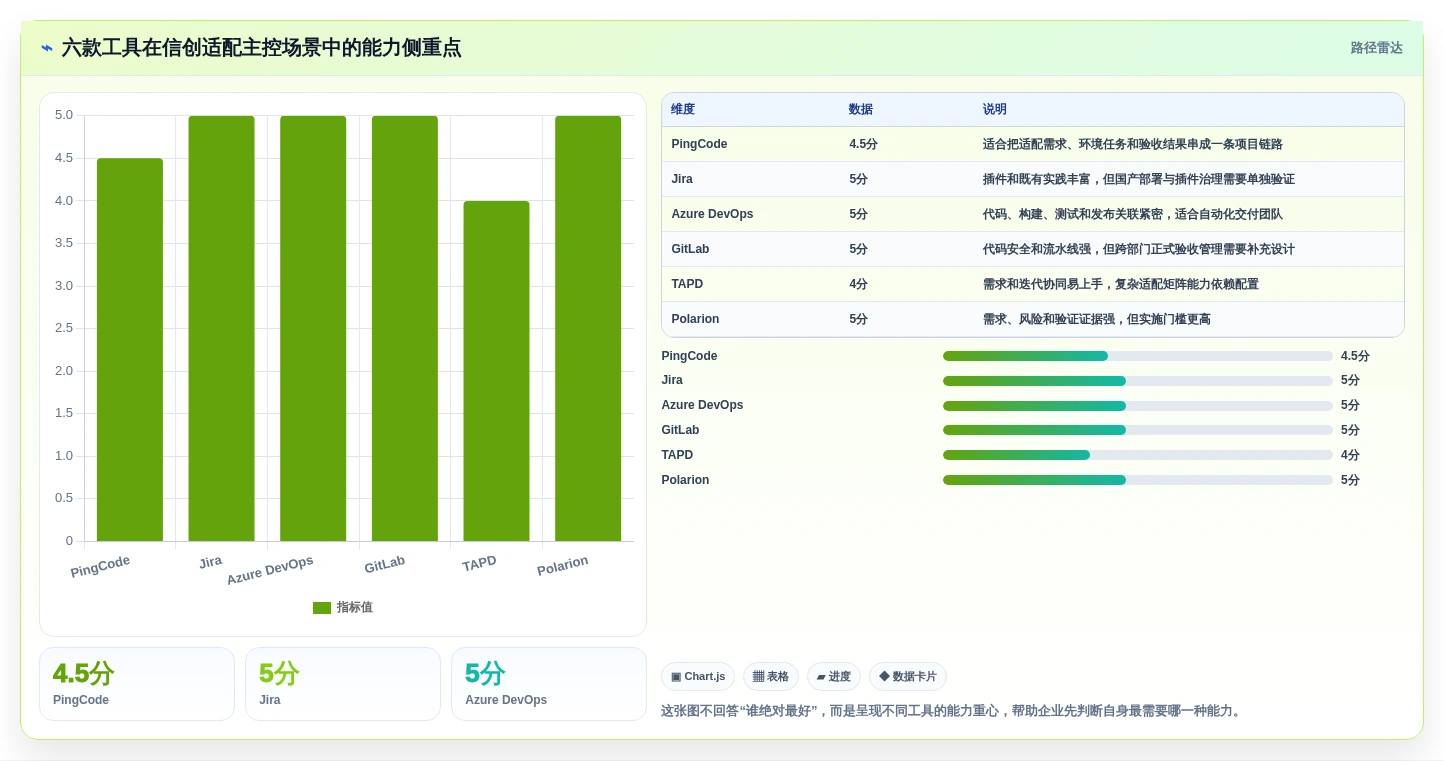Click the Jira bar in chart
Image resolution: width=1444 pixels, height=761 pixels.
coord(221,329)
